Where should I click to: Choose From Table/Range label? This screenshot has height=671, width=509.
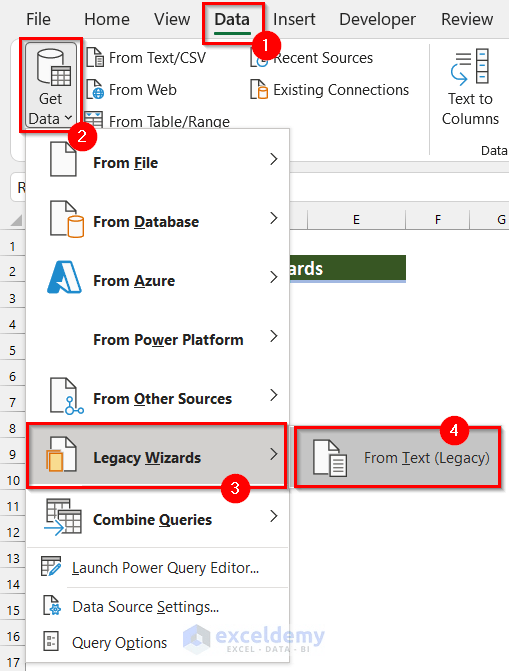[x=169, y=122]
